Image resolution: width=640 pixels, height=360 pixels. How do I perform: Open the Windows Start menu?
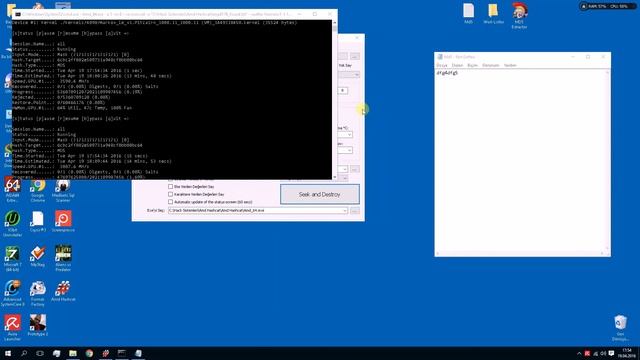tap(8, 353)
